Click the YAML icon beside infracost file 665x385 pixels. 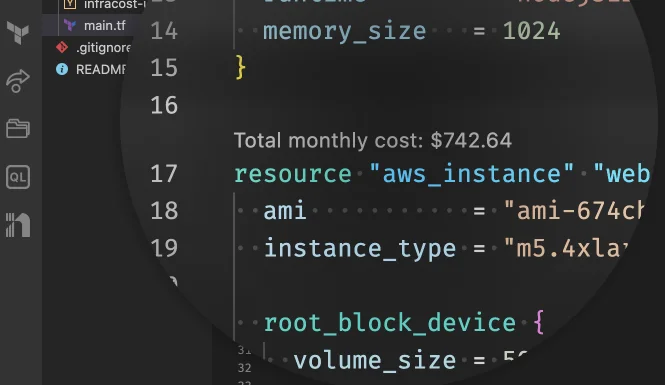70,5
